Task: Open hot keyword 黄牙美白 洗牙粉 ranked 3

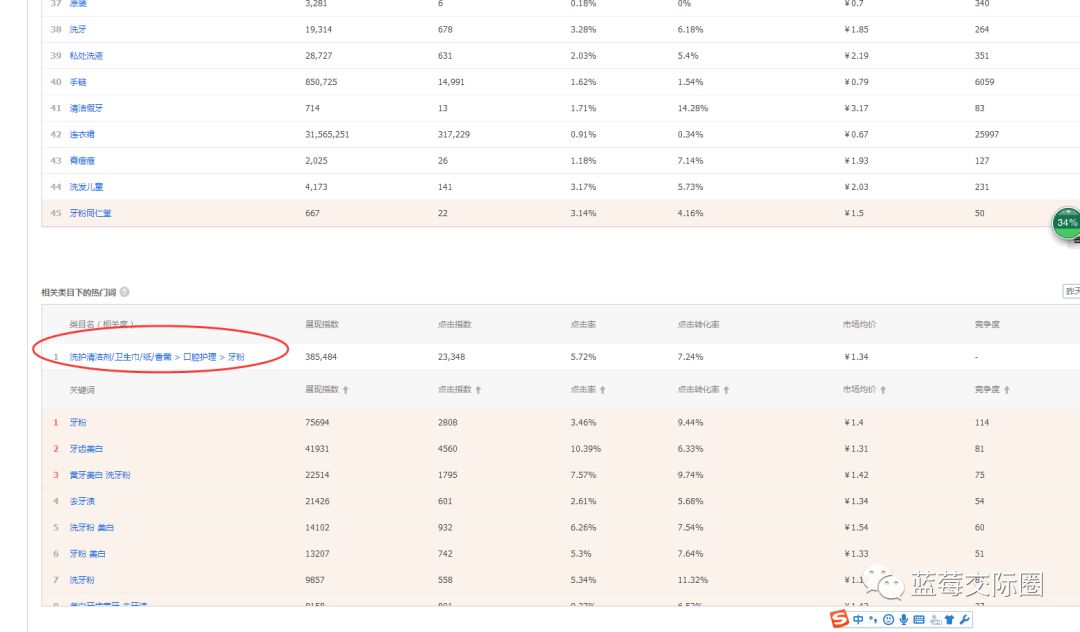Action: click(x=100, y=474)
